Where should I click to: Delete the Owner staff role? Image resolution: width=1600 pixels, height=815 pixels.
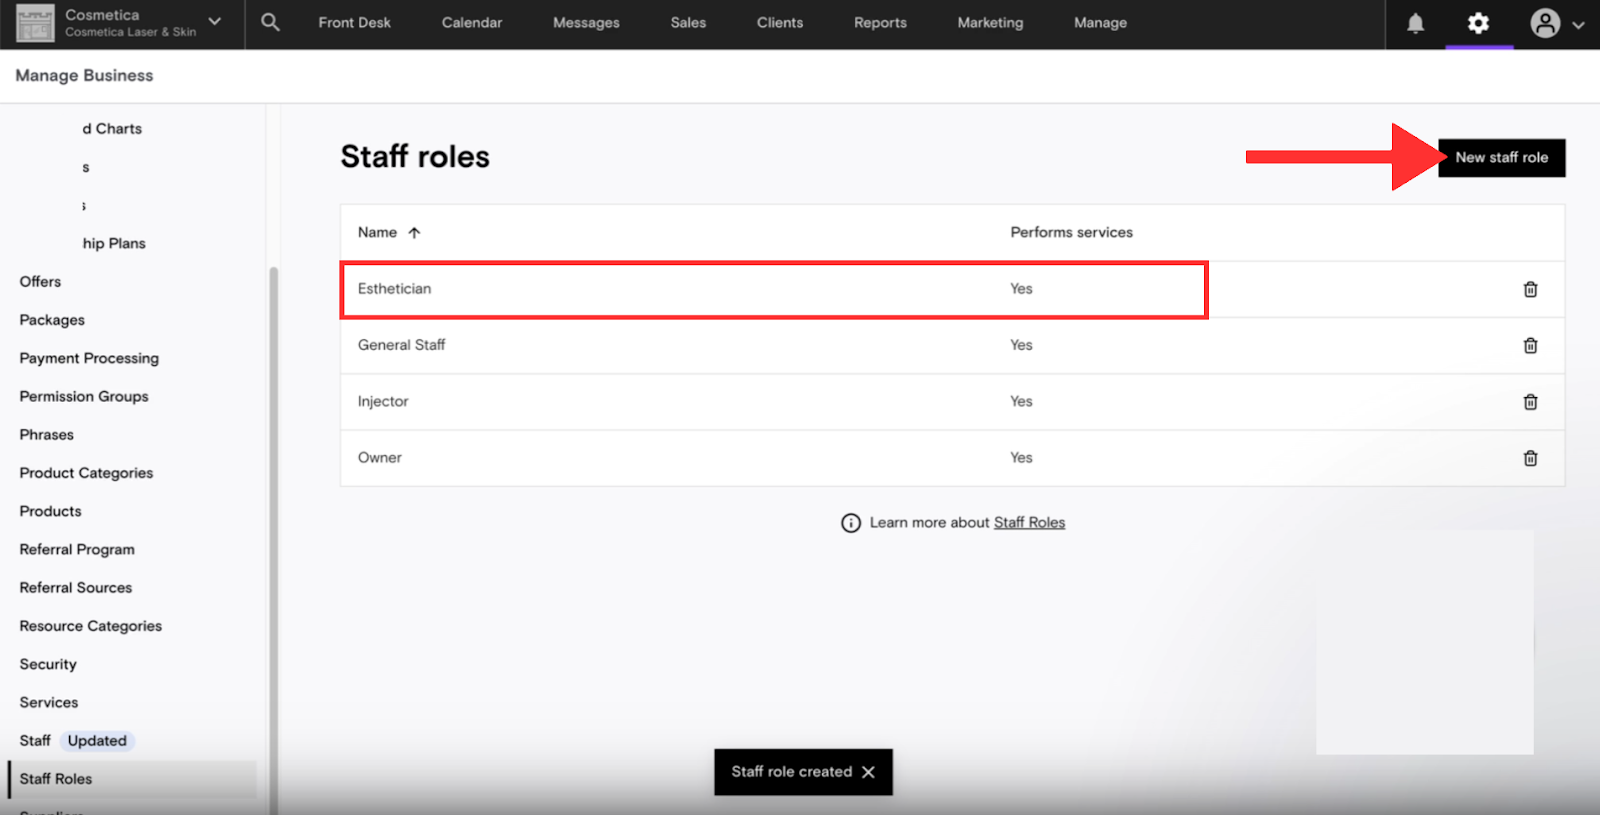pyautogui.click(x=1530, y=458)
